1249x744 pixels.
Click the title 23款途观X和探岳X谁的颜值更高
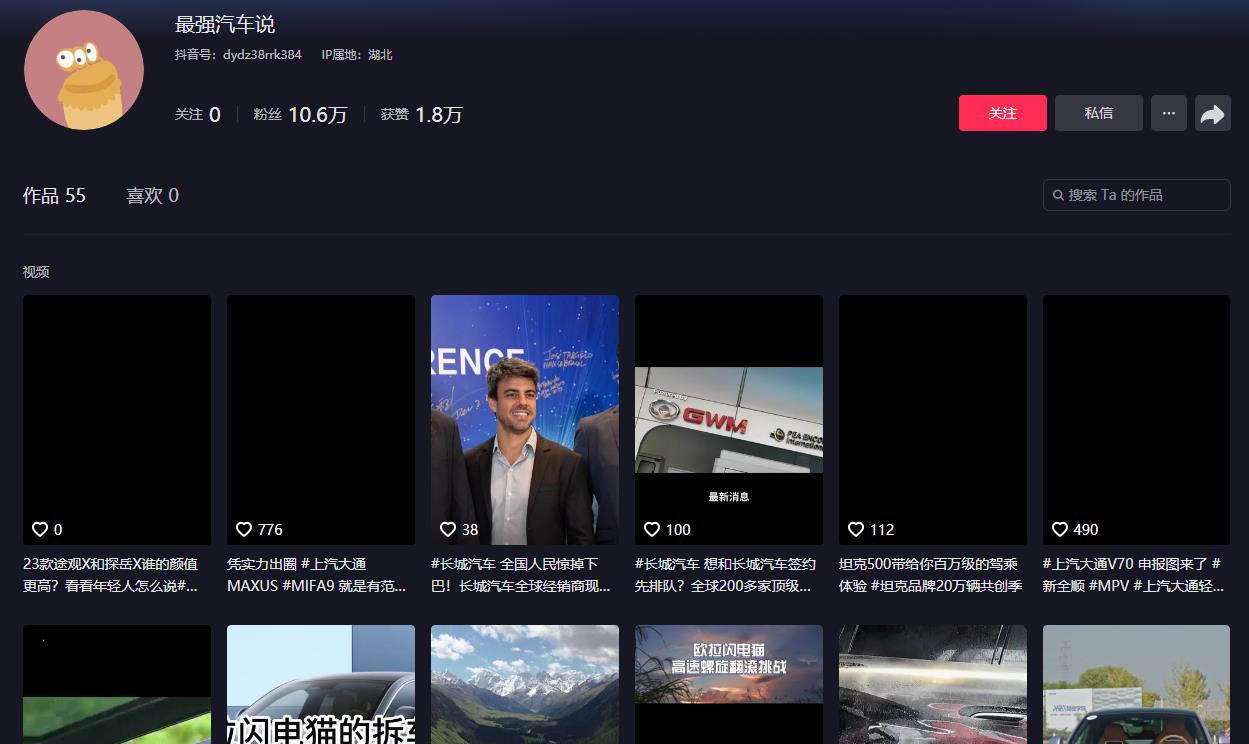(111, 575)
